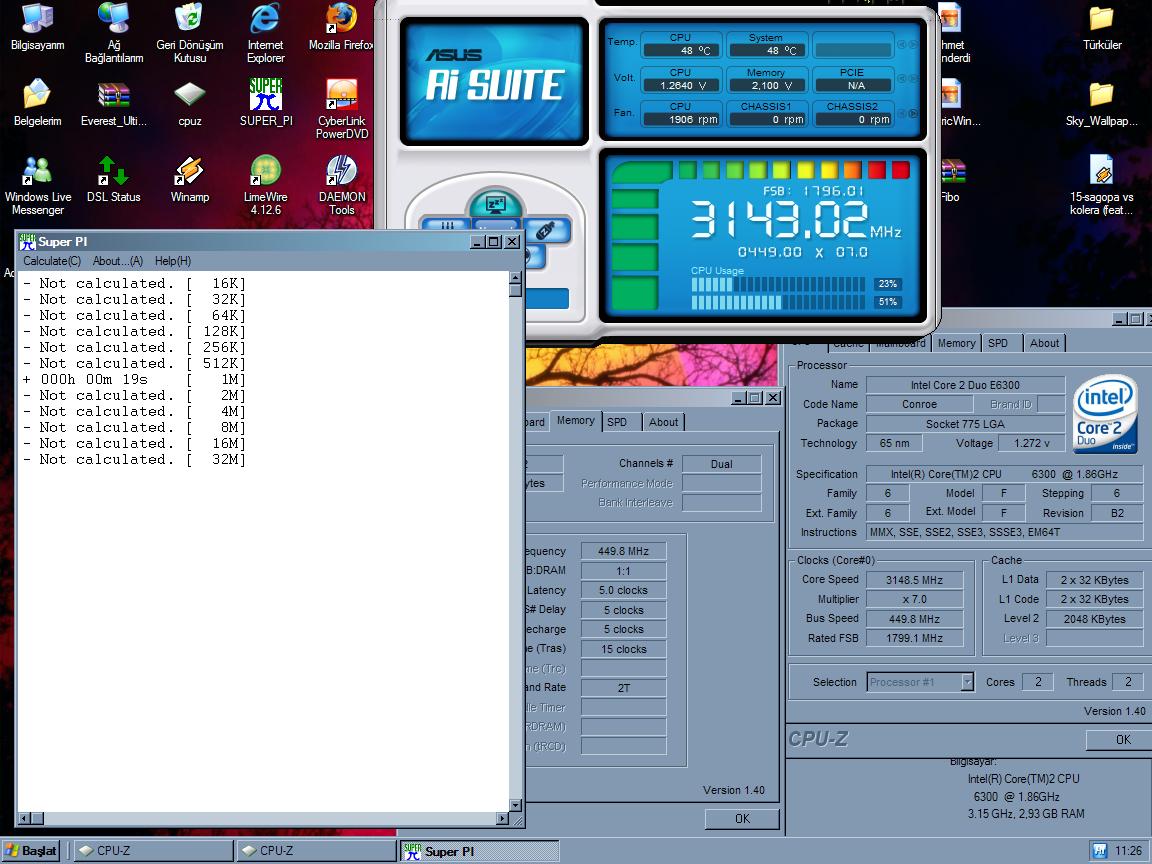Launch Internet Explorer from desktop

(265, 33)
